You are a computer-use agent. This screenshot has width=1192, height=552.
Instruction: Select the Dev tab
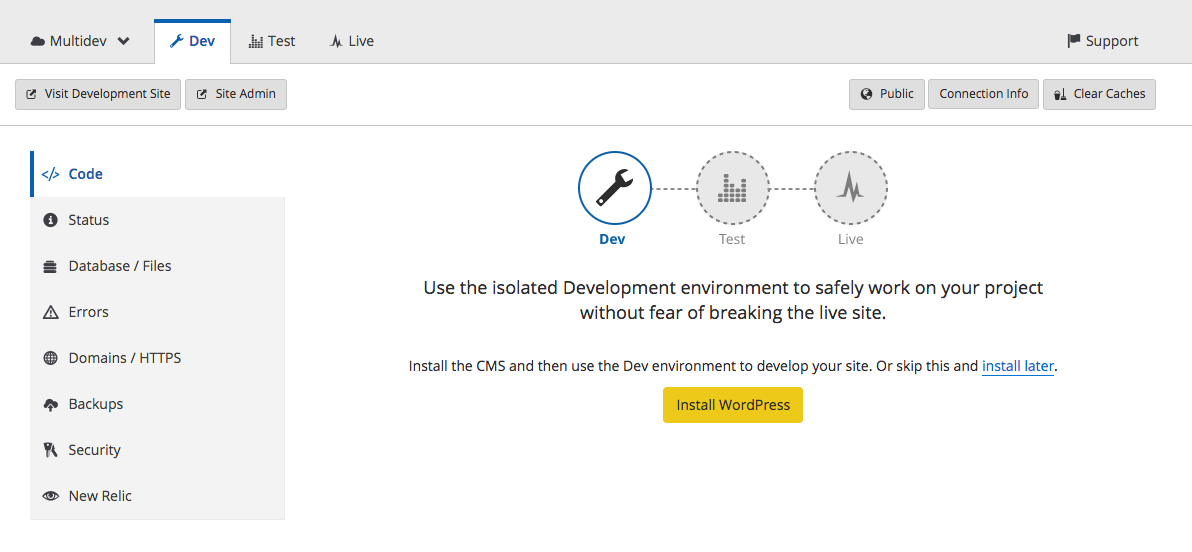(x=192, y=41)
